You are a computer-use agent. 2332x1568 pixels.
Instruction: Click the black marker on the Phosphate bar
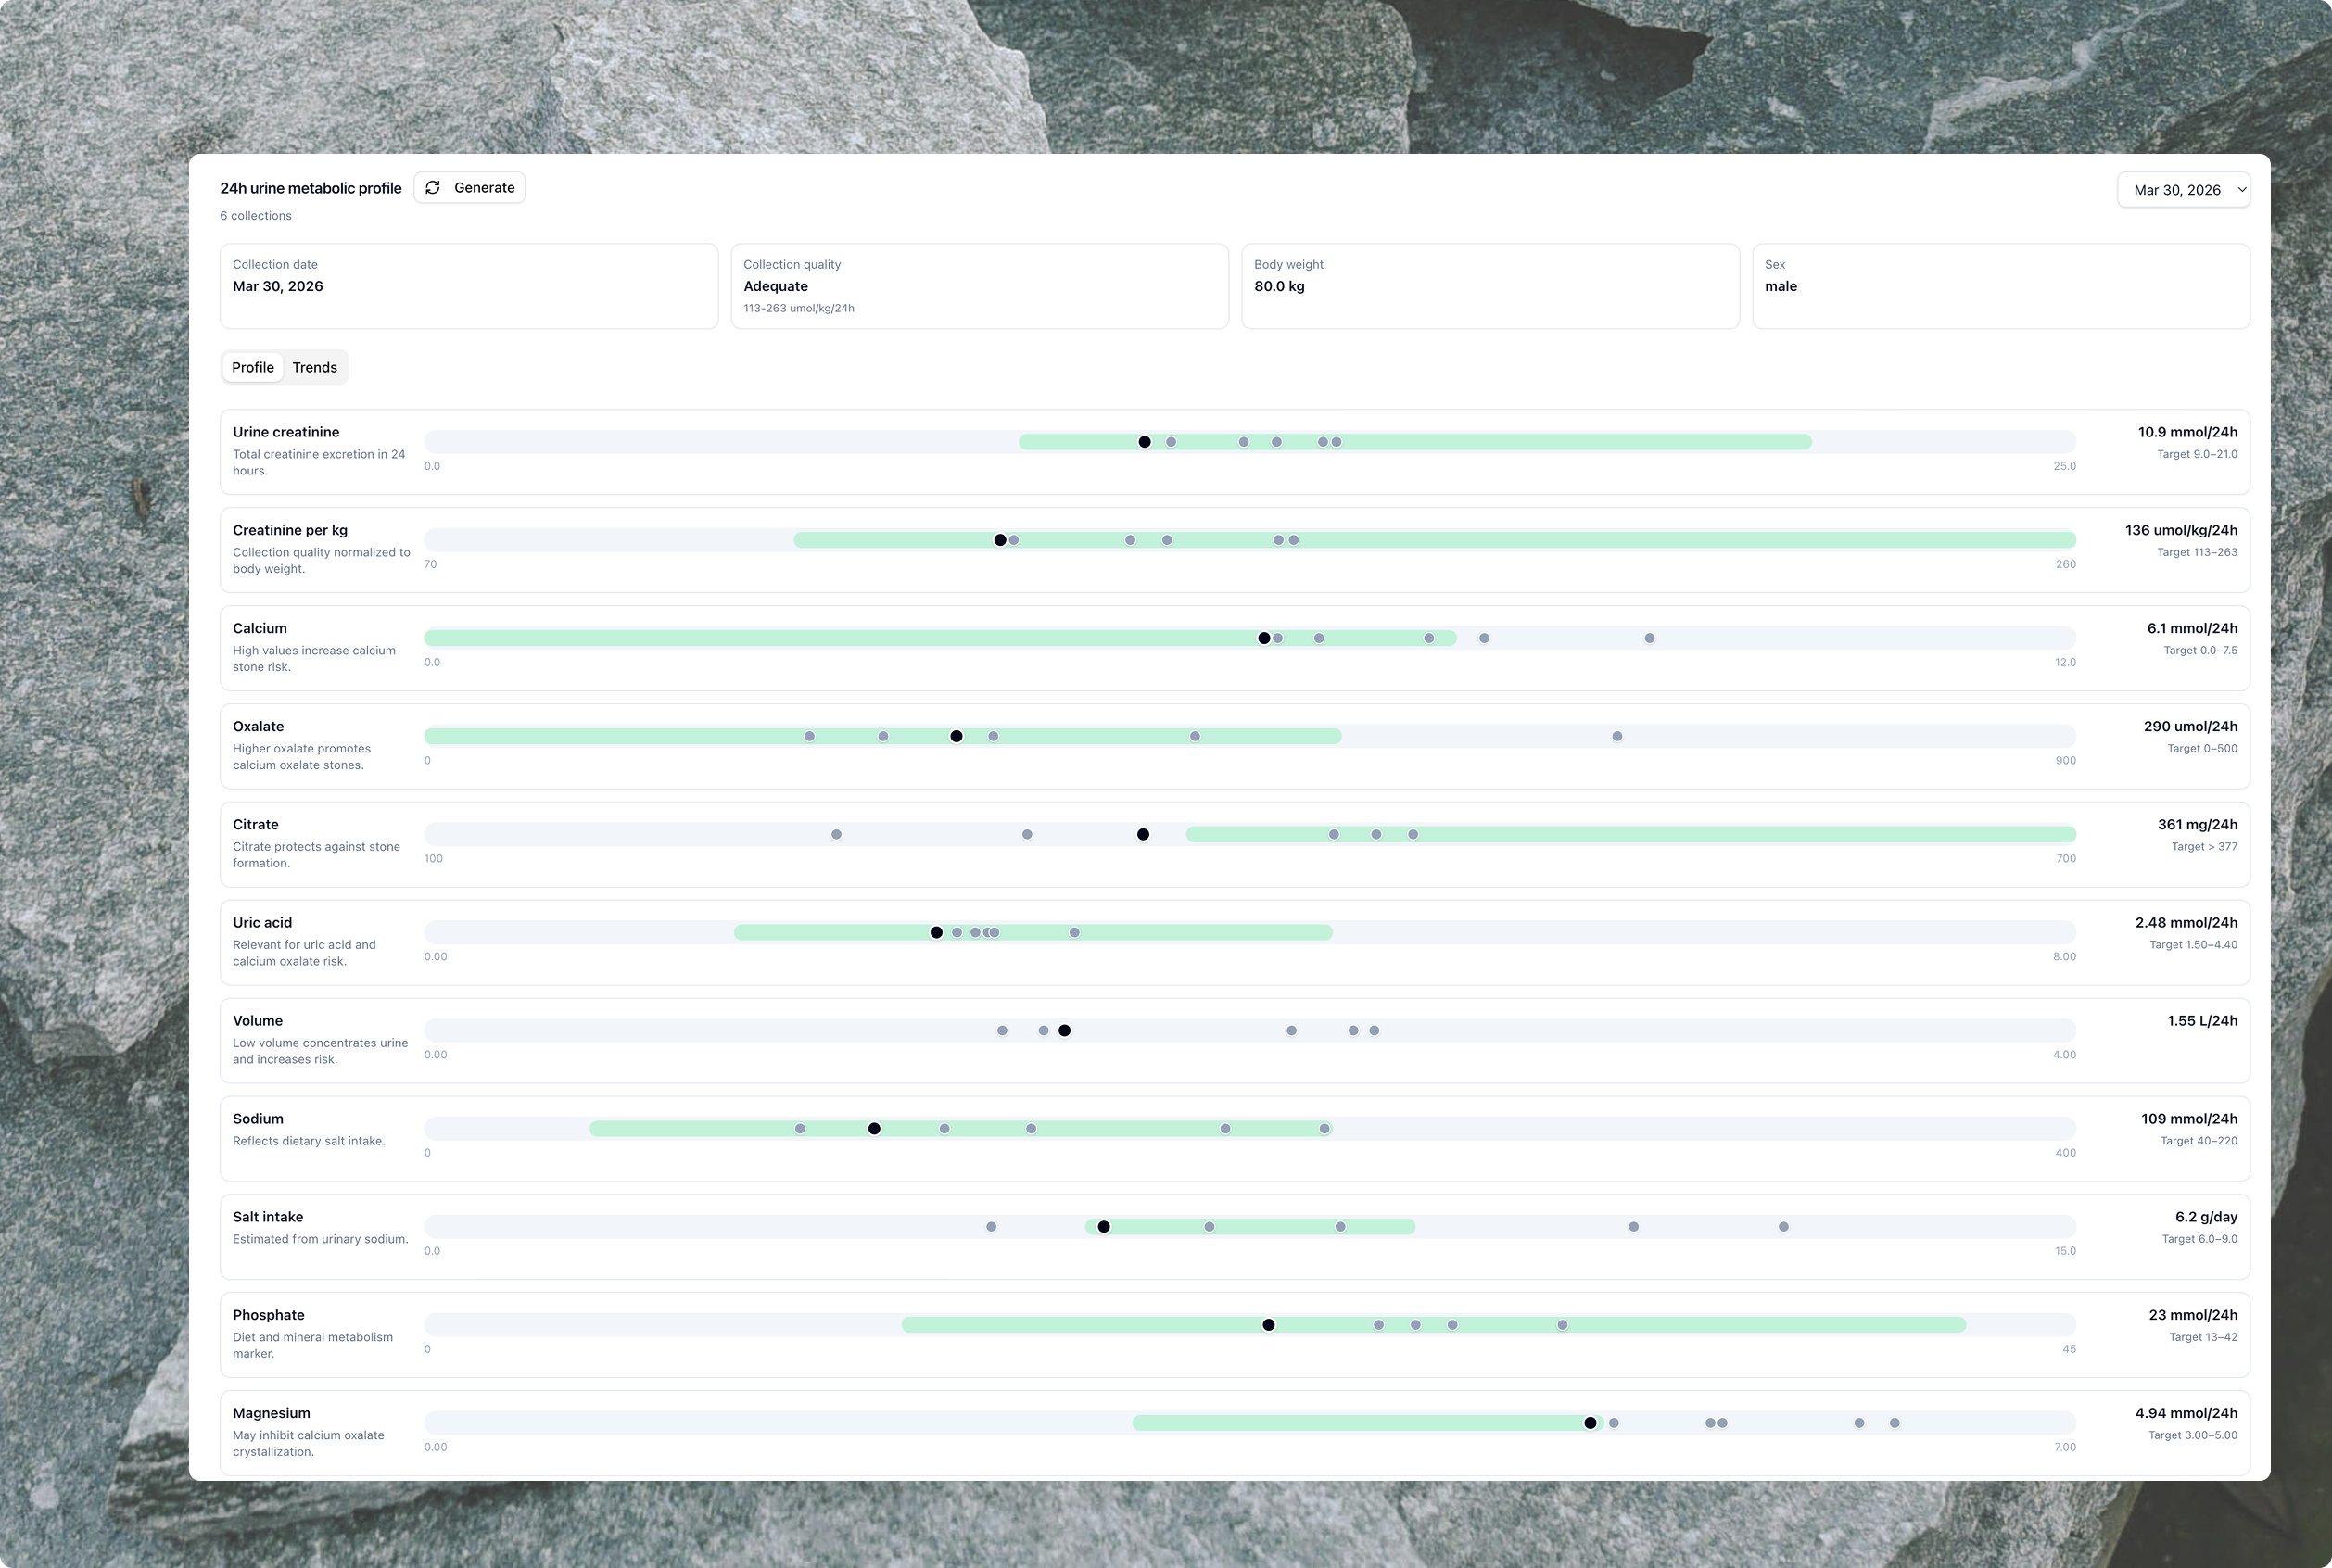click(1268, 1325)
